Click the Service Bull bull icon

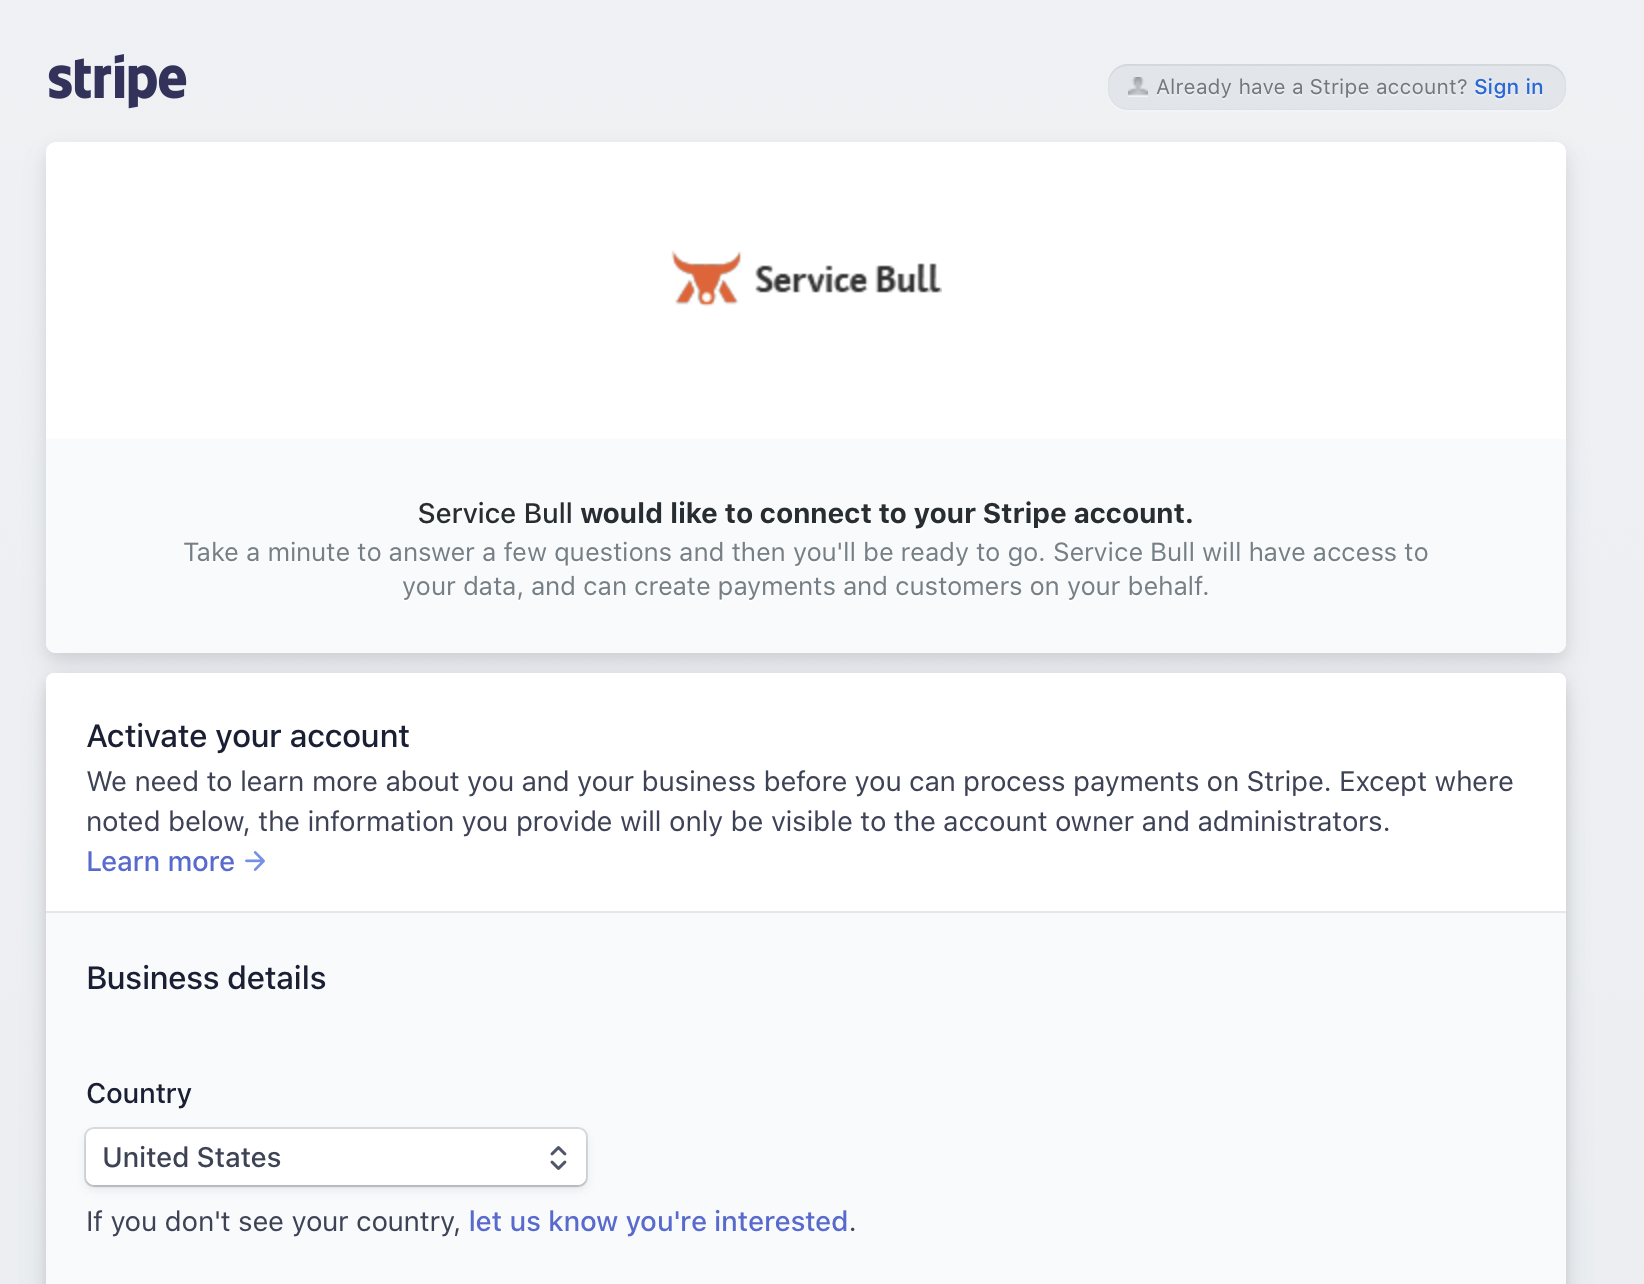coord(706,278)
